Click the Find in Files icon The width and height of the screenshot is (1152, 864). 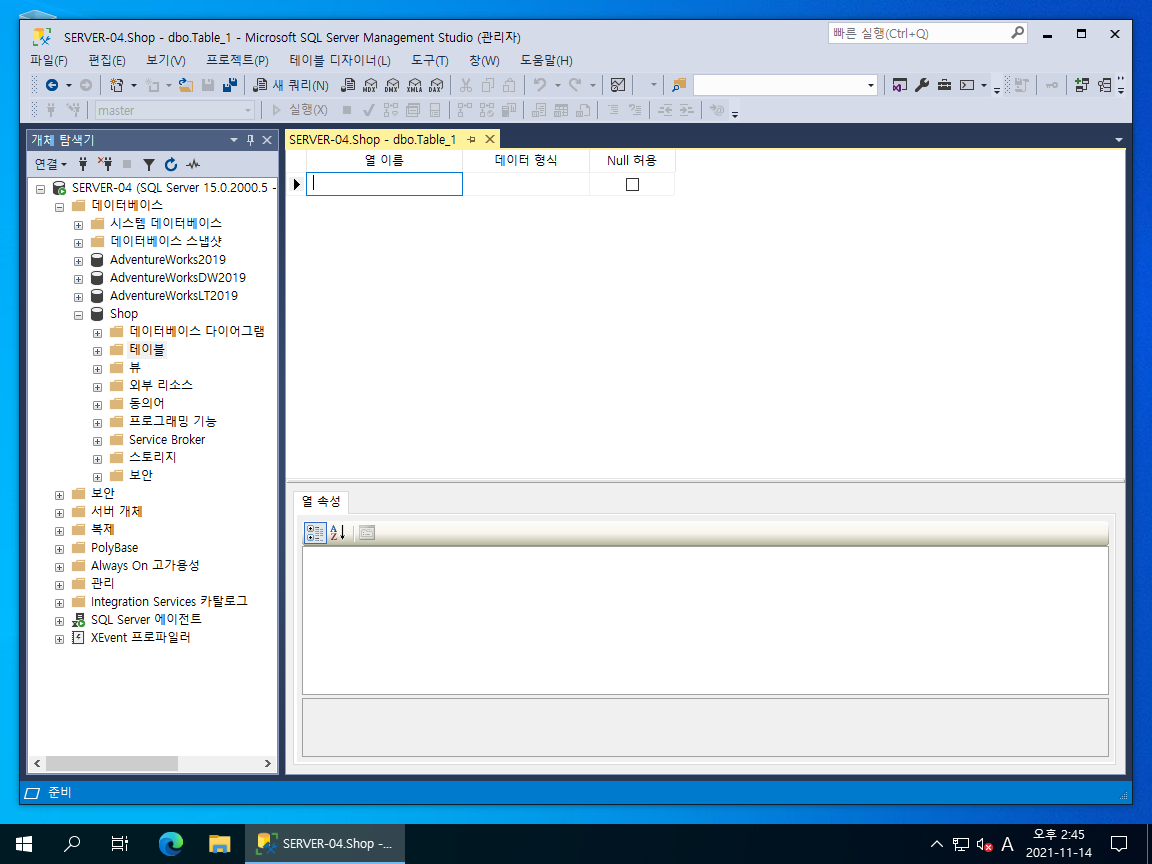pyautogui.click(x=679, y=85)
